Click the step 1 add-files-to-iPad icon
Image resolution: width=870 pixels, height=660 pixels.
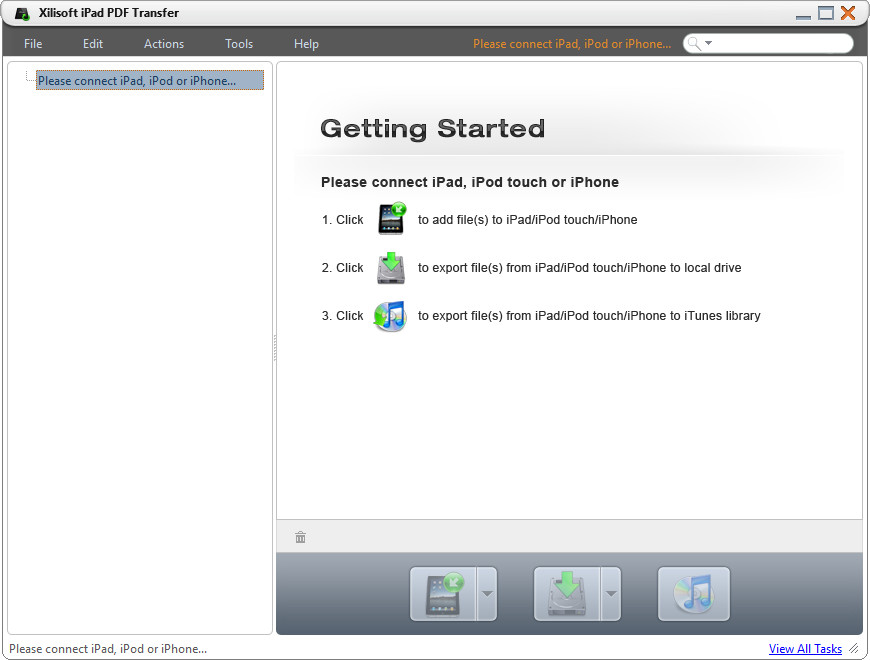392,219
